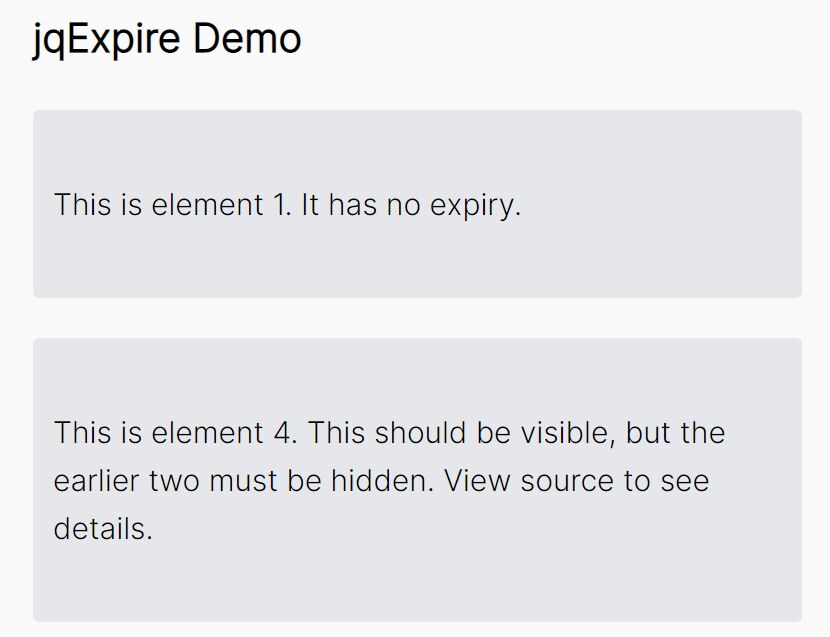
Task: Click the sentence "It has no expiry."
Action: point(411,205)
